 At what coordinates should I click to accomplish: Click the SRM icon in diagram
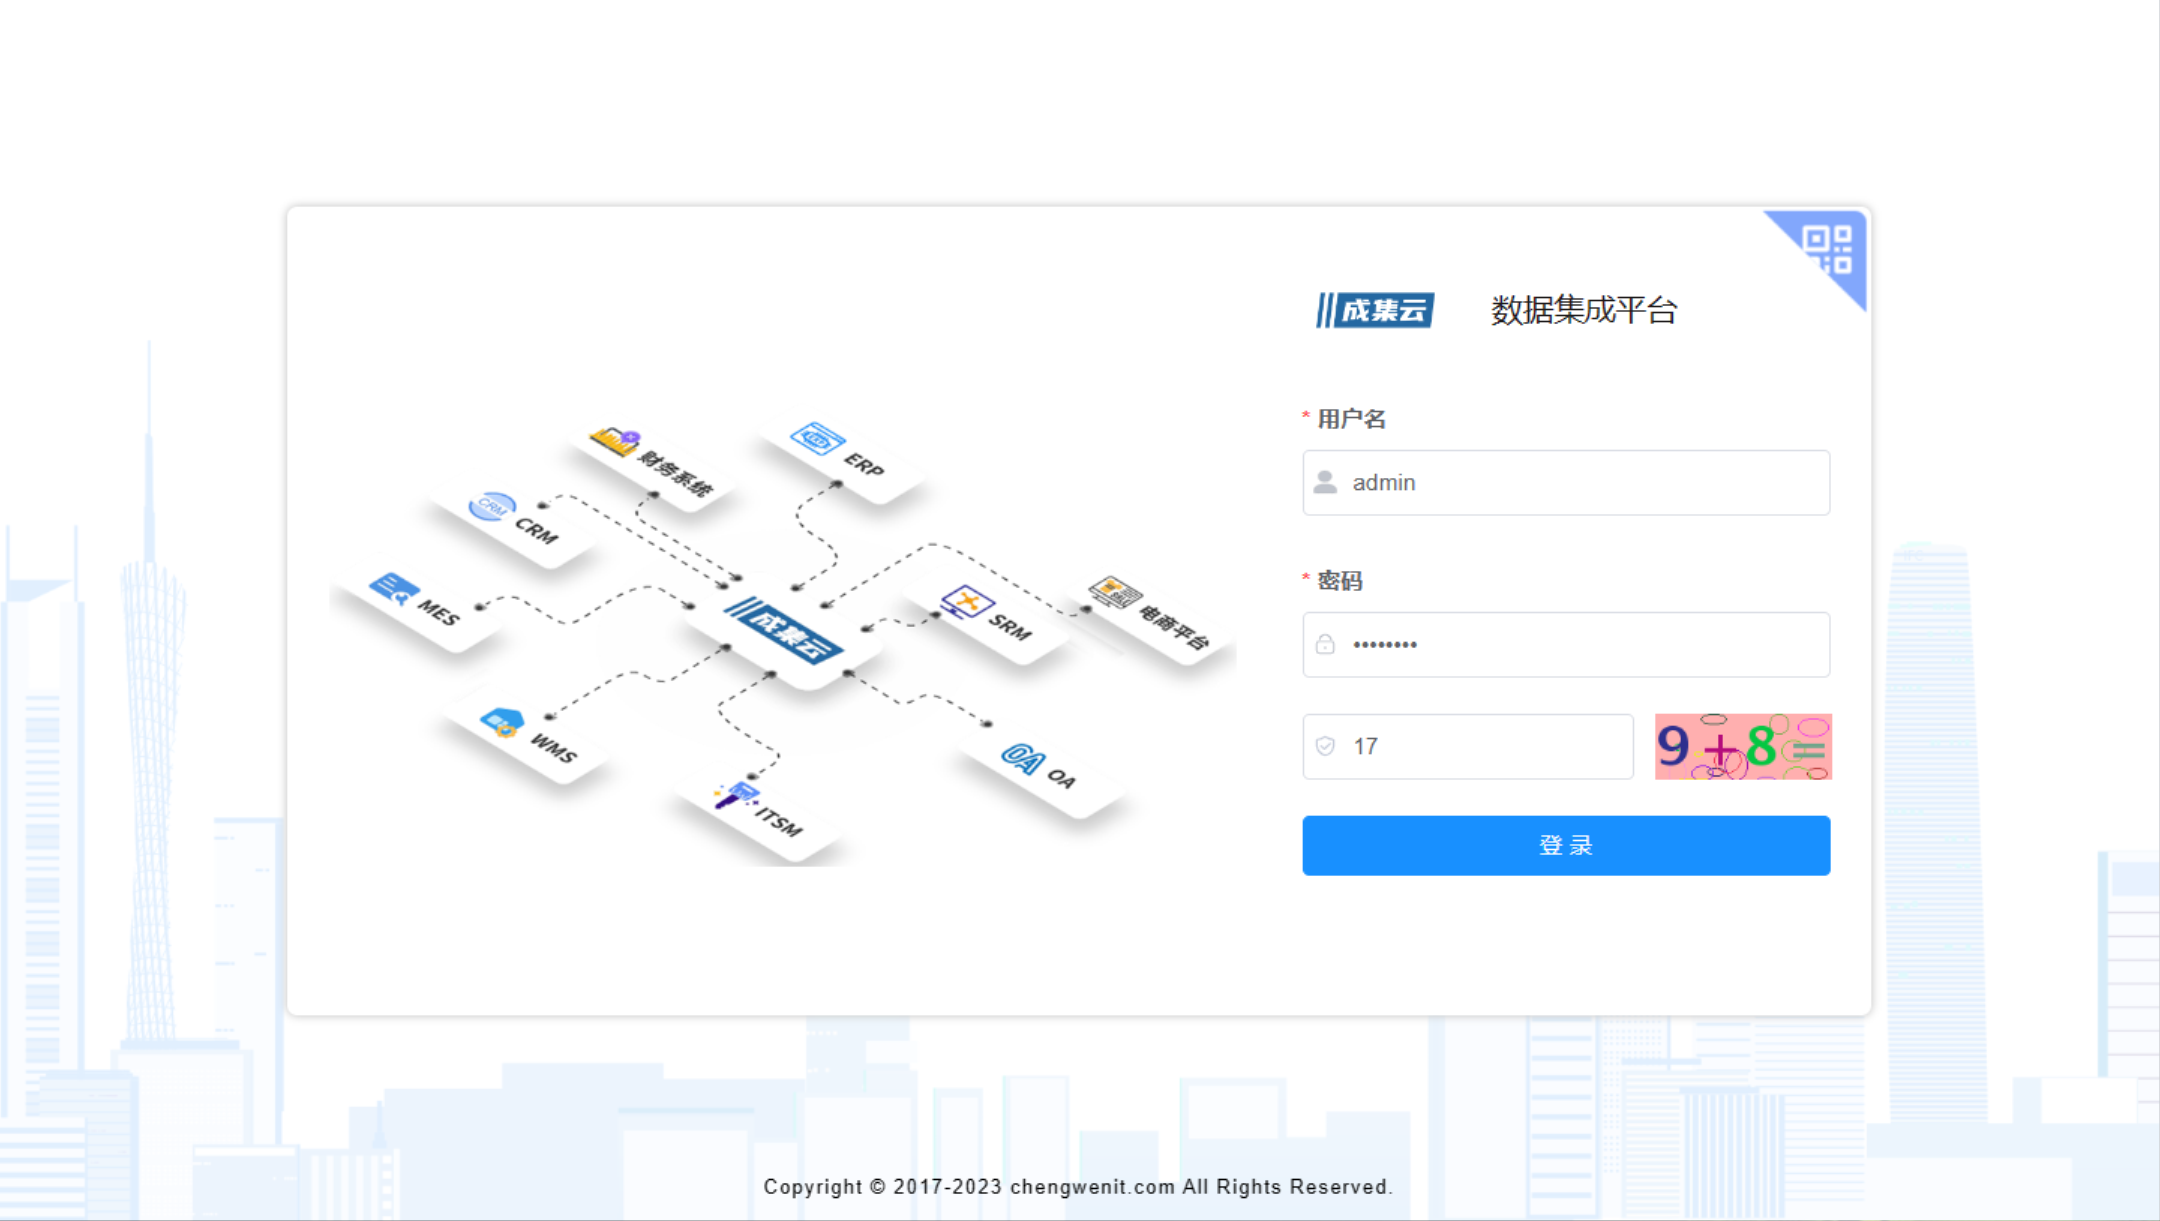(x=967, y=602)
